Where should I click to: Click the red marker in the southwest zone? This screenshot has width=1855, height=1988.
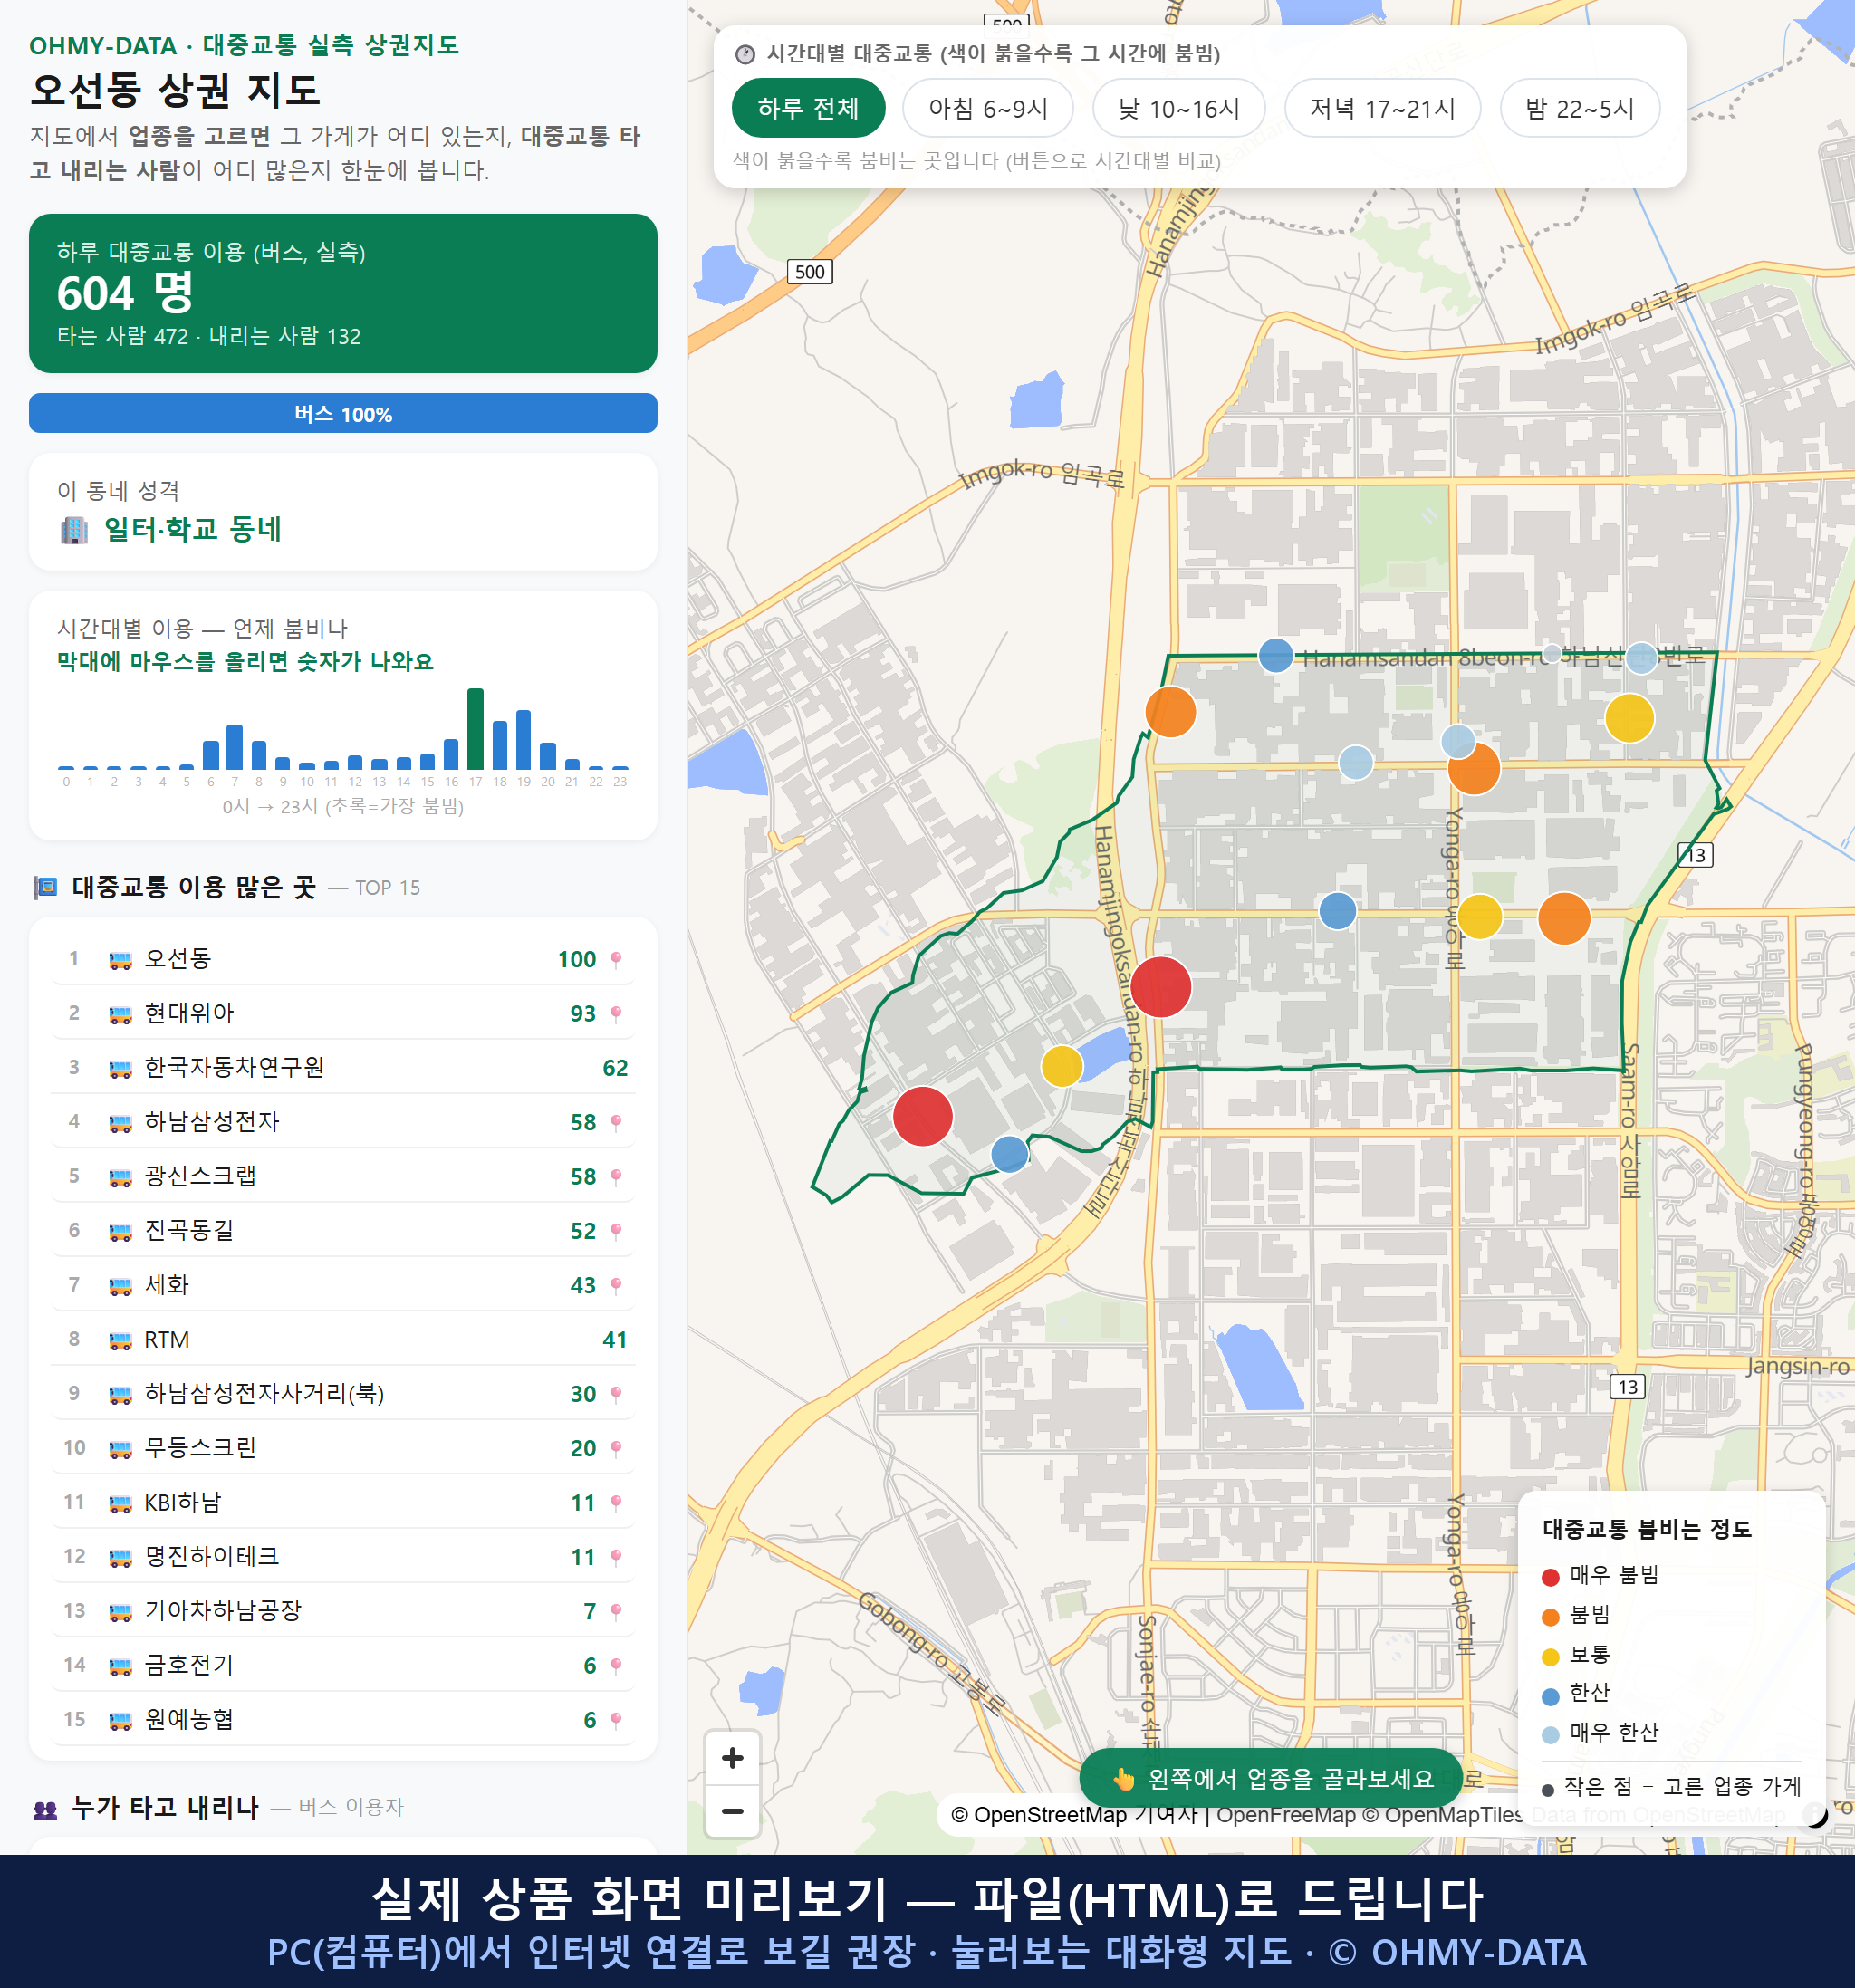922,1116
